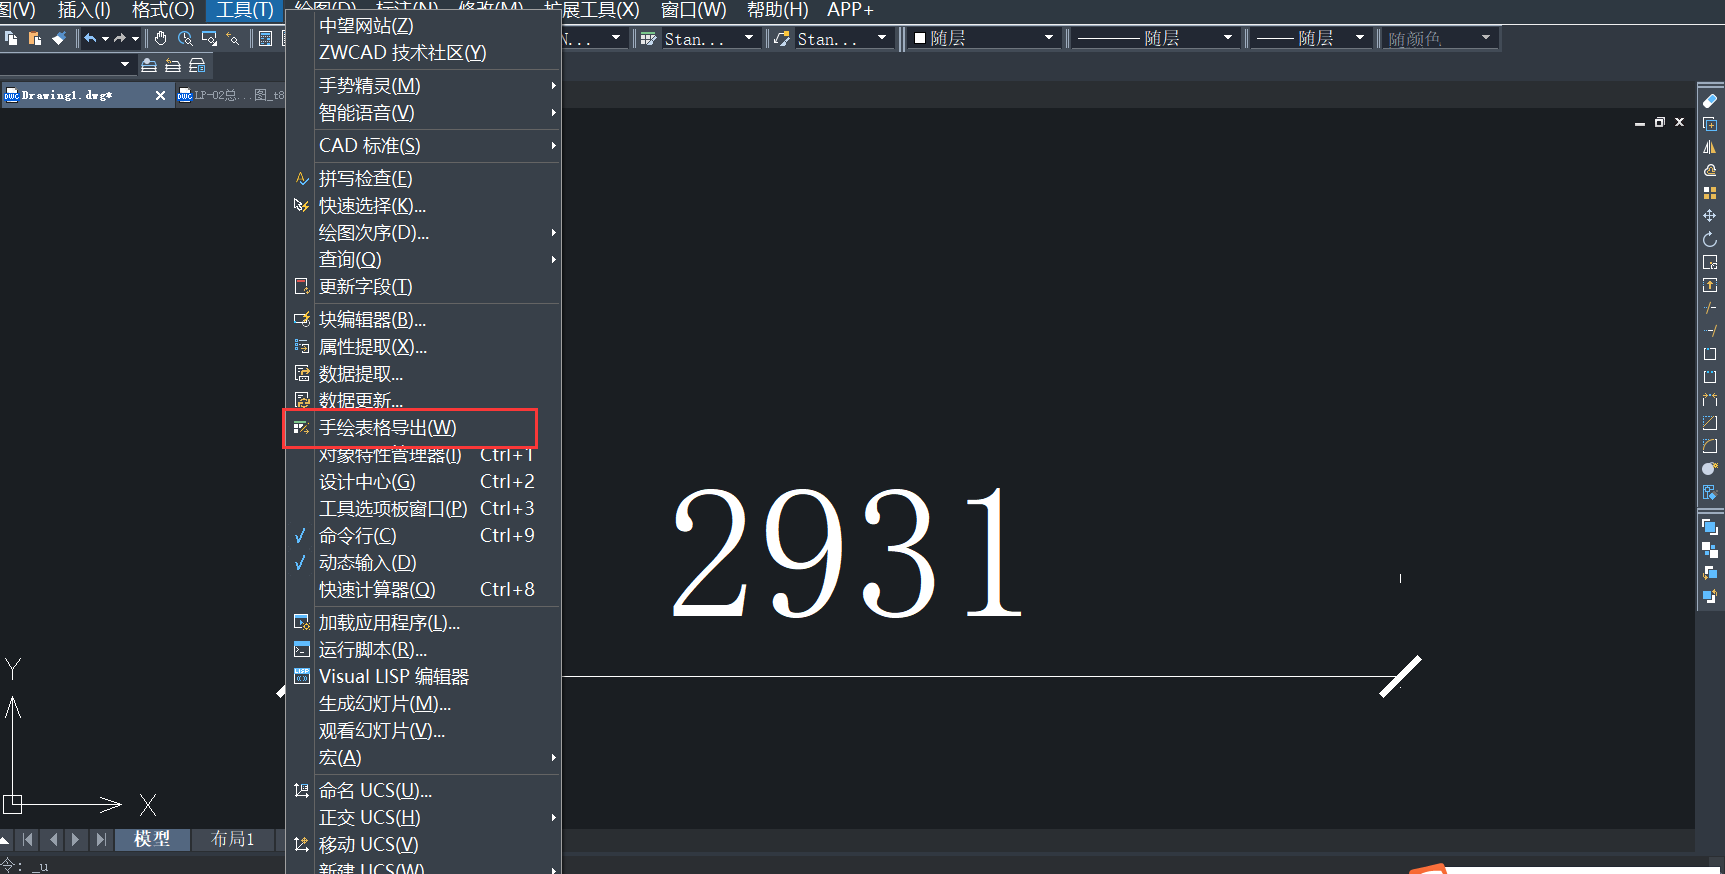This screenshot has height=874, width=1725.
Task: Click the Mirror tool icon
Action: (1710, 147)
